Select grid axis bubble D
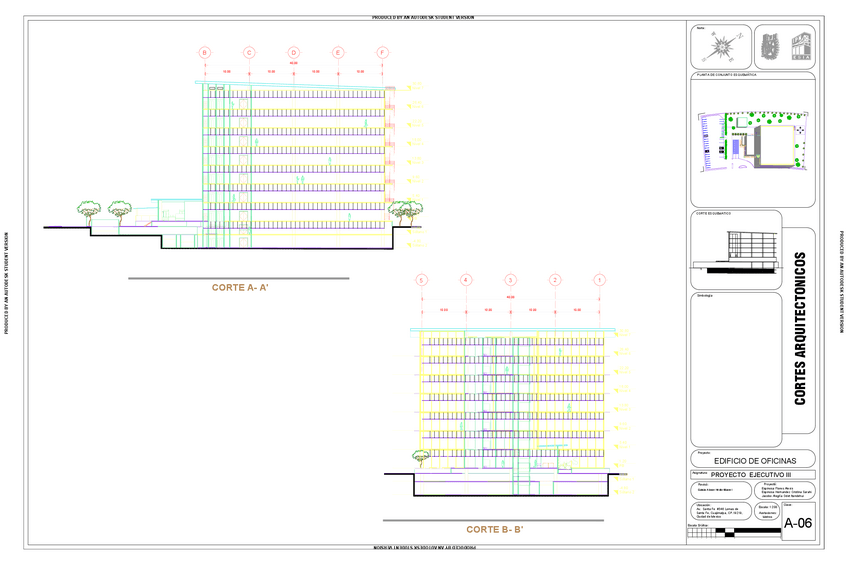848x565 pixels. 294,52
